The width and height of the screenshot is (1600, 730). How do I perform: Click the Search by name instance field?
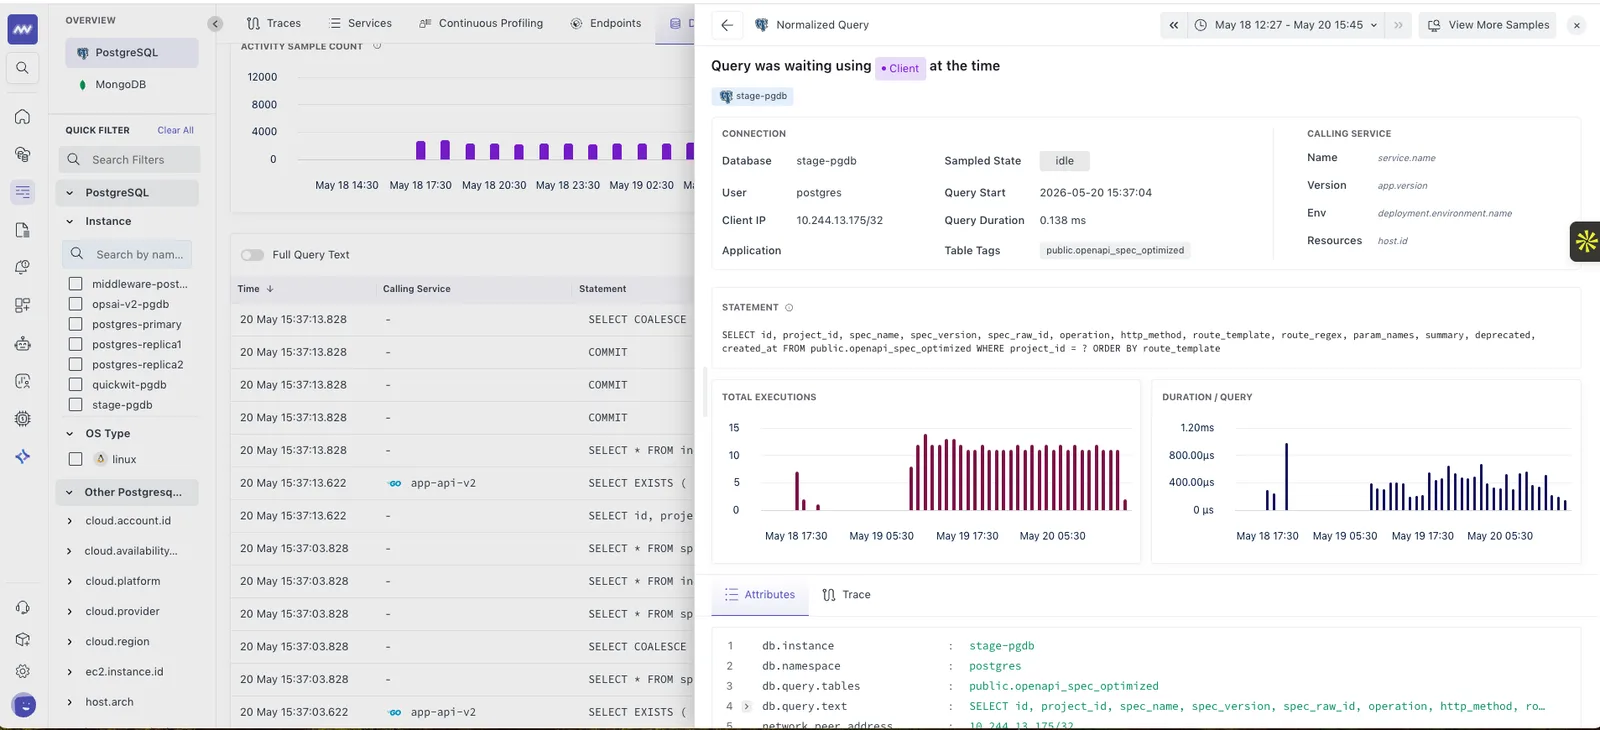[127, 254]
